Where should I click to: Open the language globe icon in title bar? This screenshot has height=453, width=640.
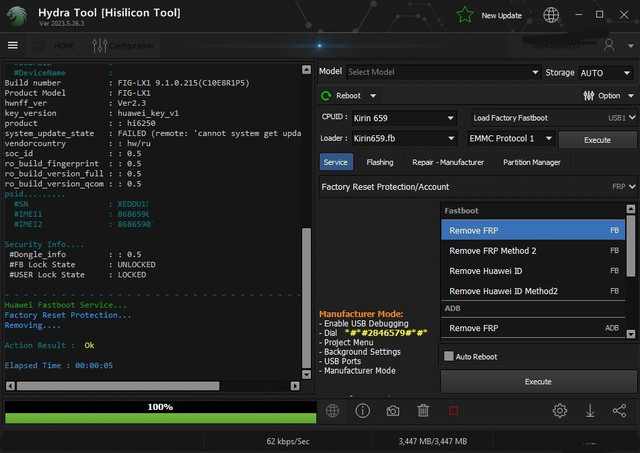[551, 15]
